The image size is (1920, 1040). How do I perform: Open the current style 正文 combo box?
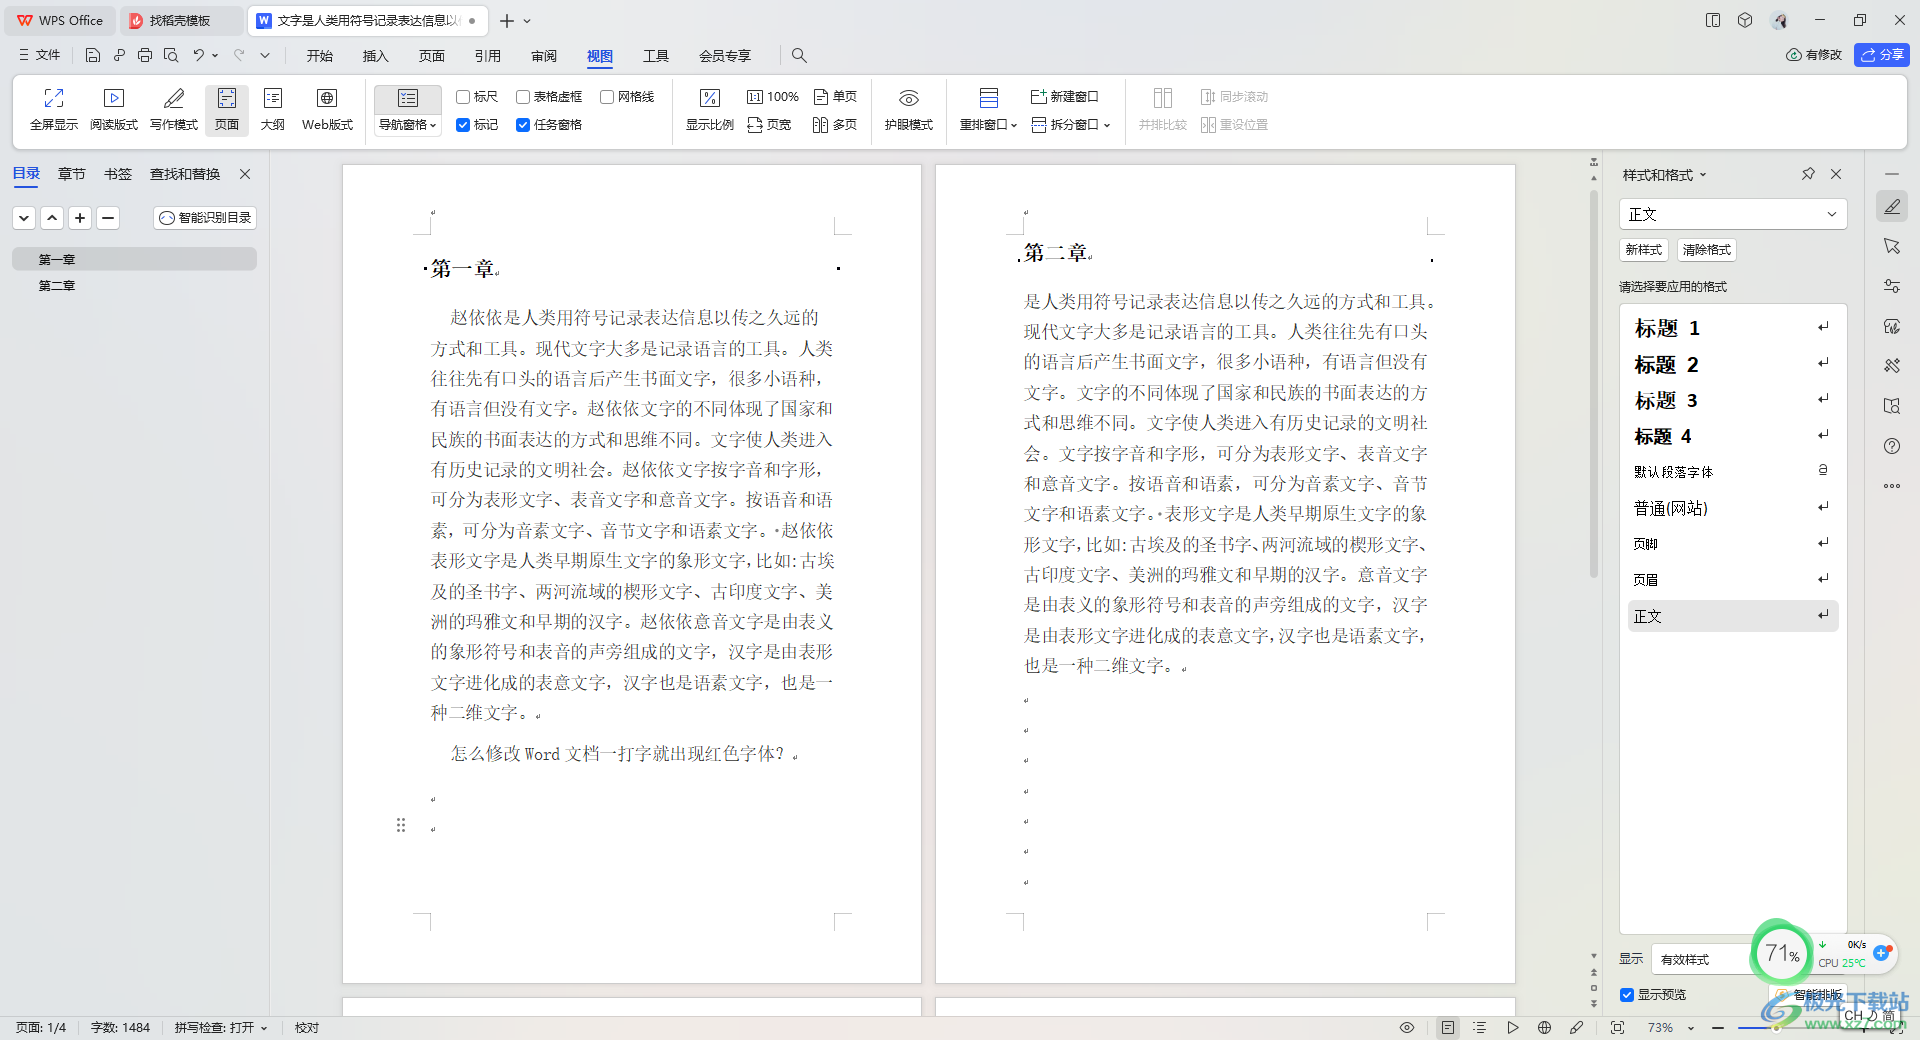coord(1733,214)
